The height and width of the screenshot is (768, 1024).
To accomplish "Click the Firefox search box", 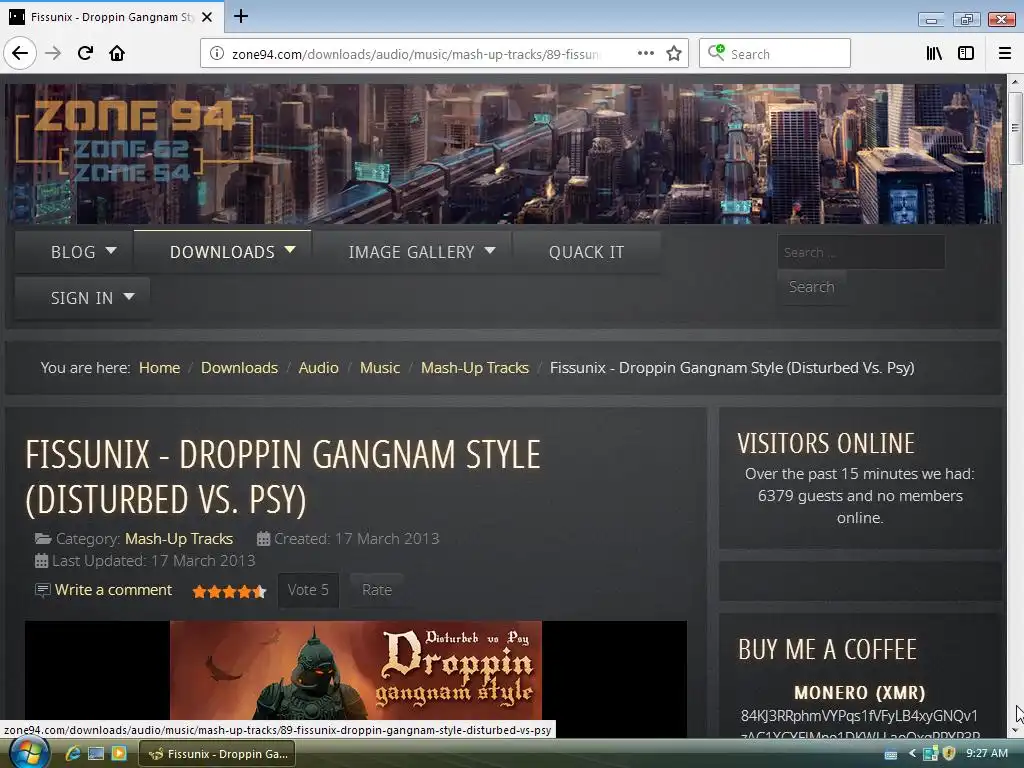I will (x=775, y=54).
